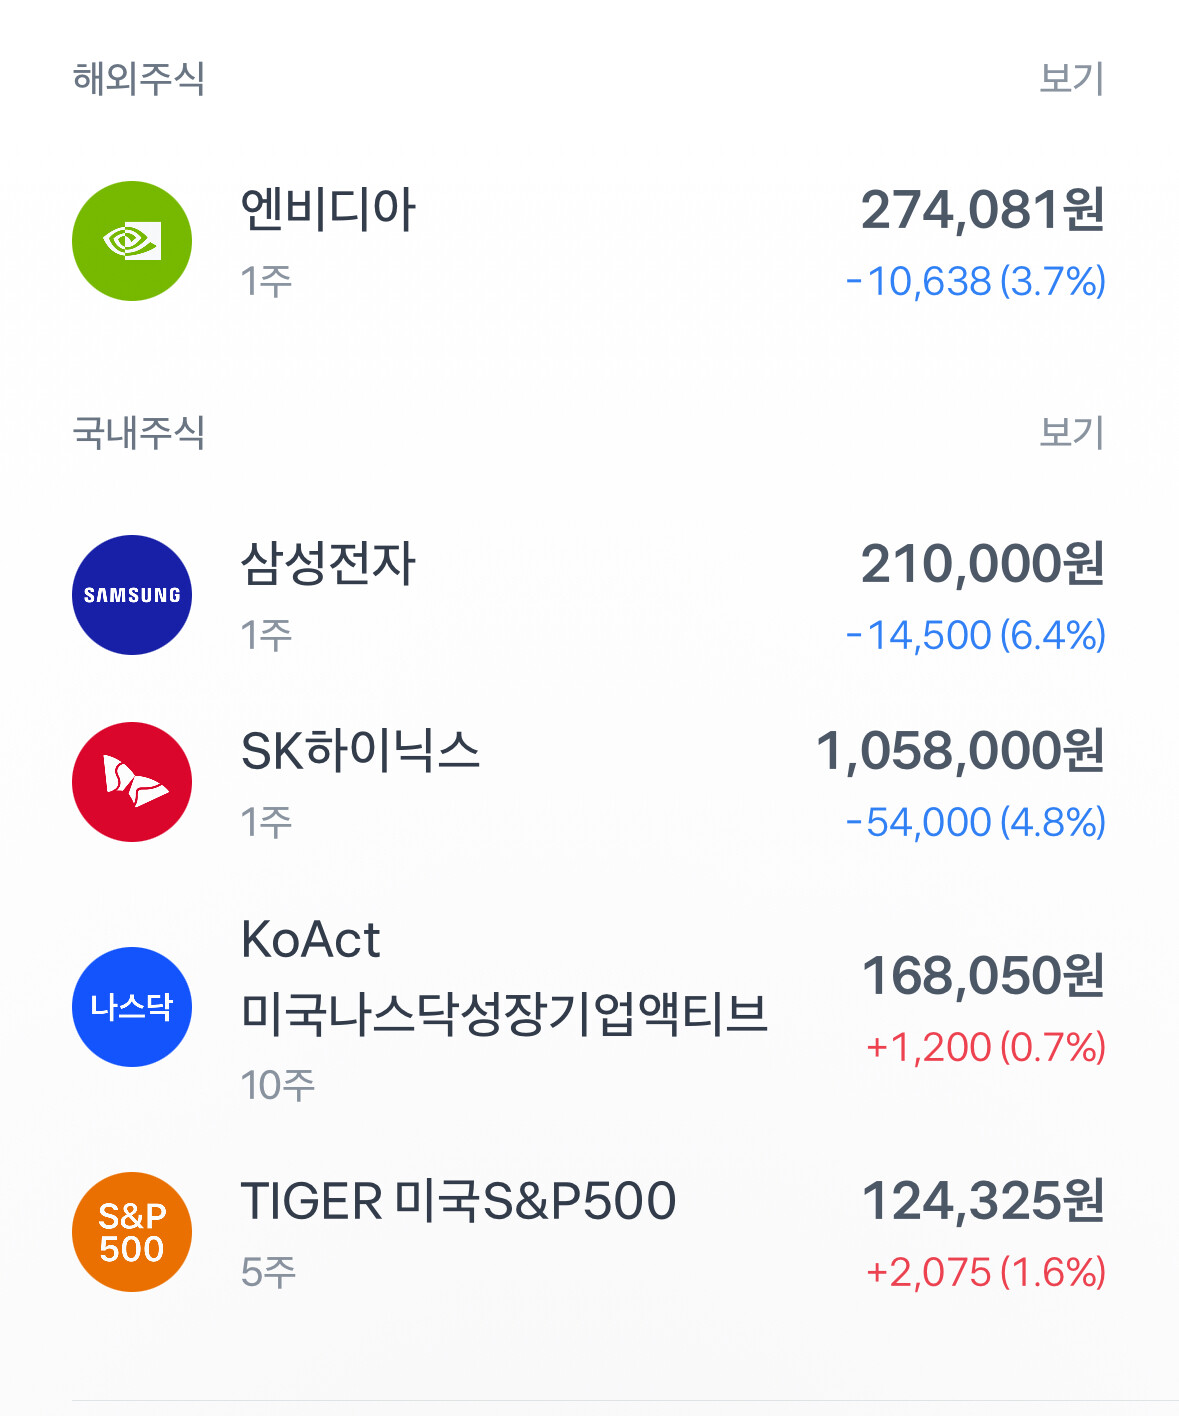
Task: Open TIGER 미국S&P500 holding
Action: pos(458,1201)
